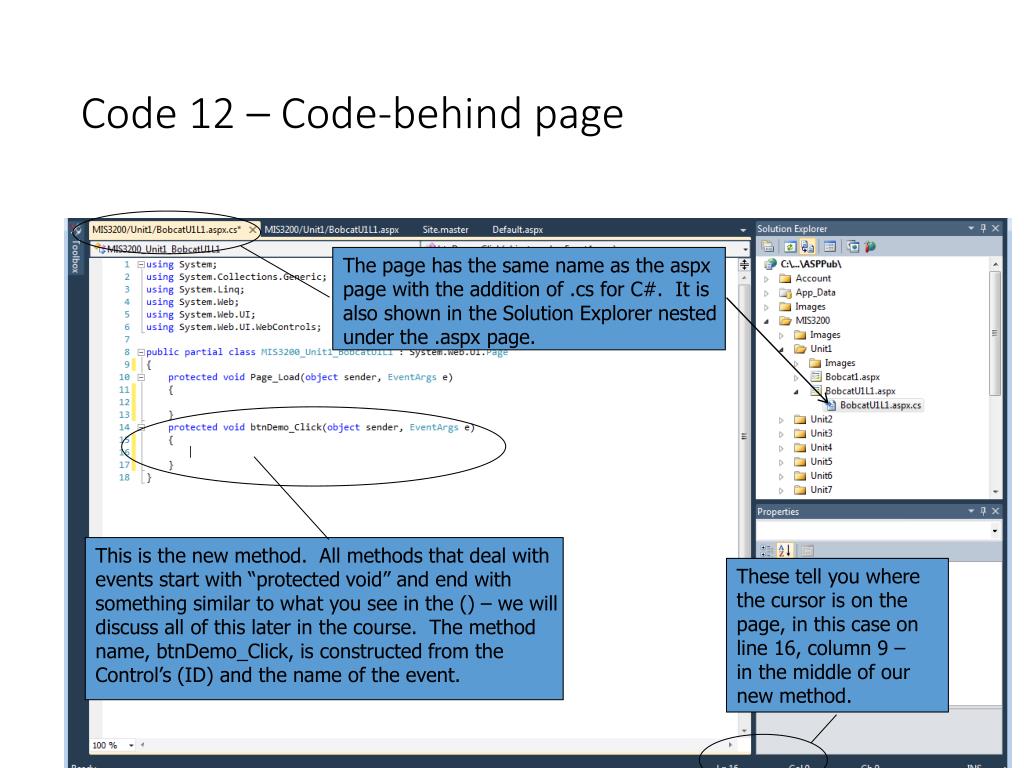The image size is (1024, 768).
Task: Collapse the public partial class region
Action: point(140,352)
